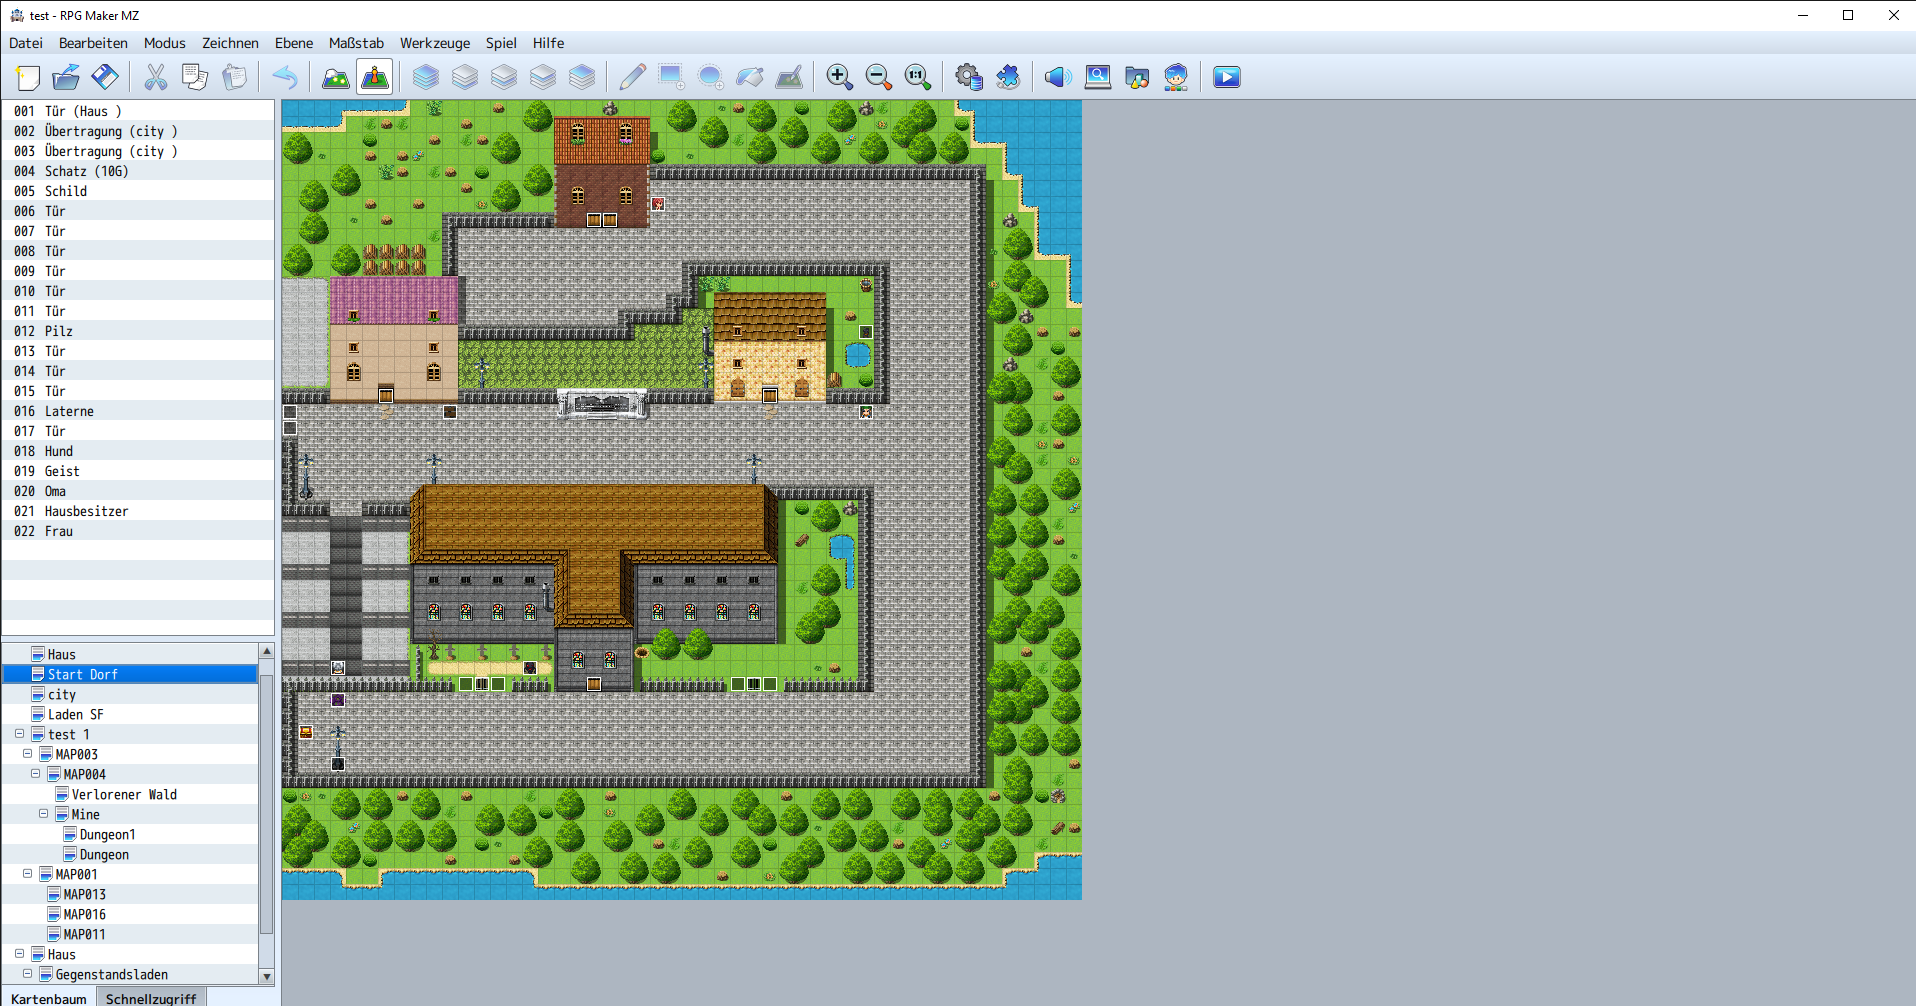Viewport: 1916px width, 1006px height.
Task: Switch to Map editing mode
Action: coord(336,77)
